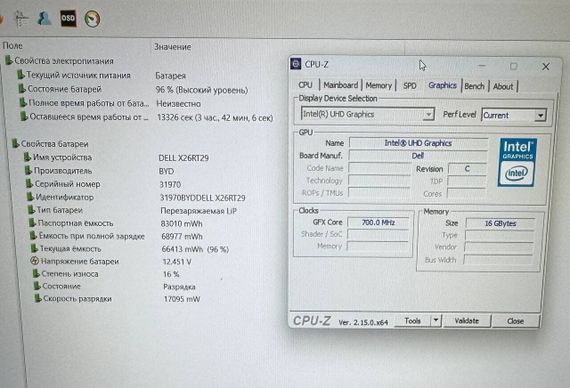Viewport: 570px width, 388px height.
Task: Maximize the CPU-Z window
Action: (513, 66)
